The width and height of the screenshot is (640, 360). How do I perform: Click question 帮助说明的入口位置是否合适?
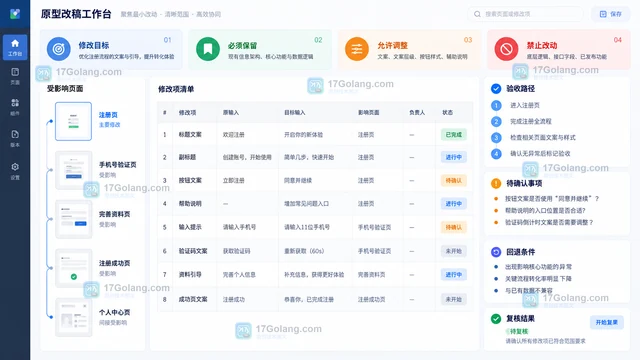(545, 211)
